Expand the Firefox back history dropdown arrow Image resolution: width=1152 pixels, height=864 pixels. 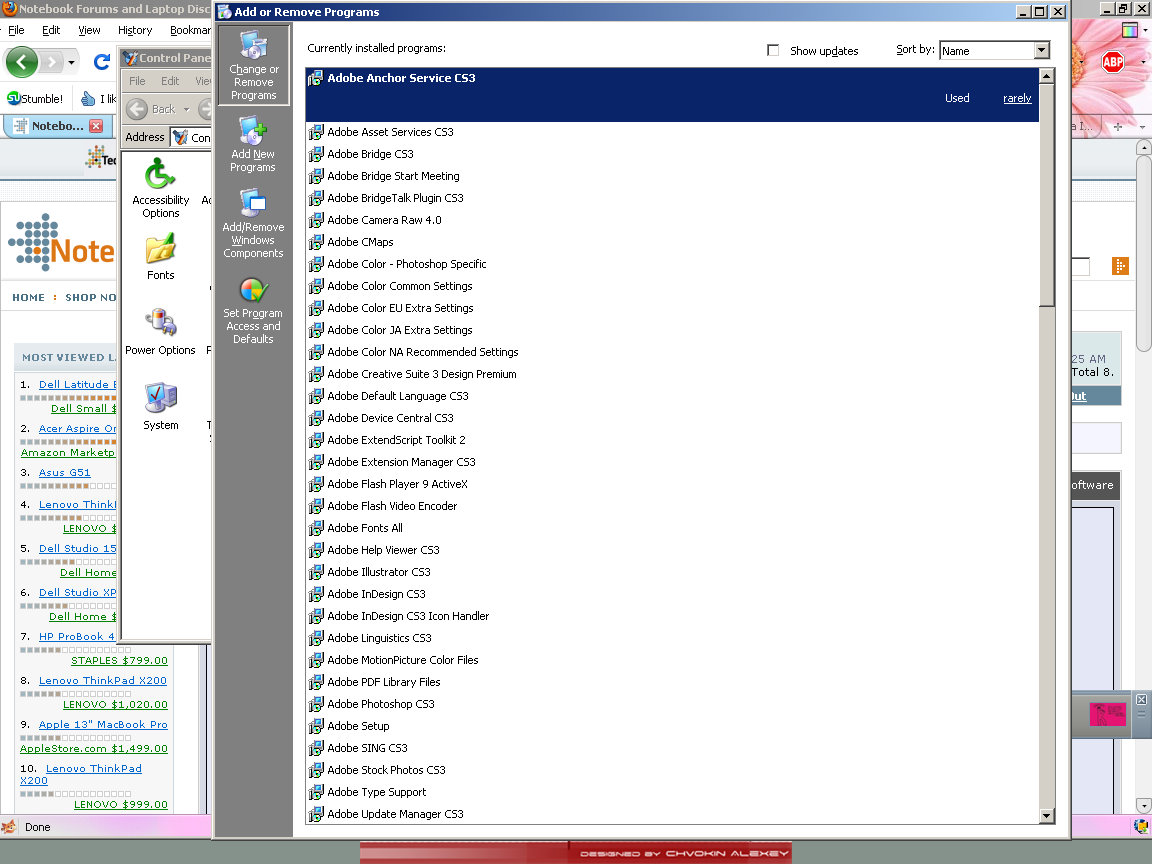[x=71, y=62]
